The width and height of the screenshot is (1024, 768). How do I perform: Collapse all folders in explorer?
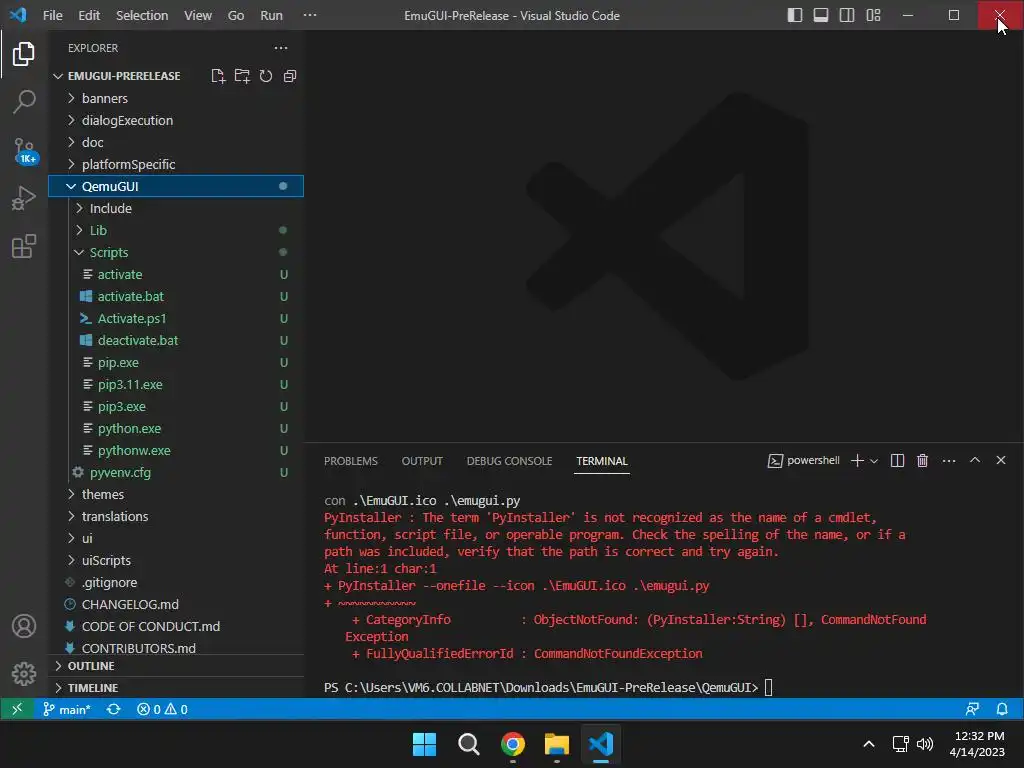[290, 76]
